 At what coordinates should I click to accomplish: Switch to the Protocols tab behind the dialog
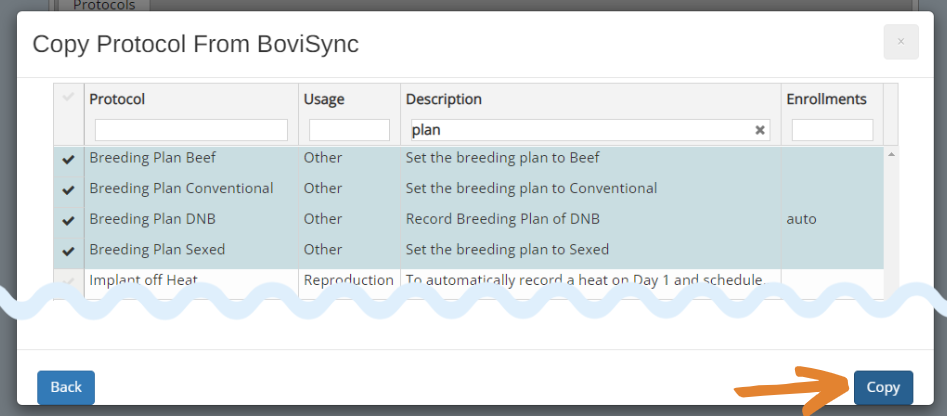coord(105,5)
